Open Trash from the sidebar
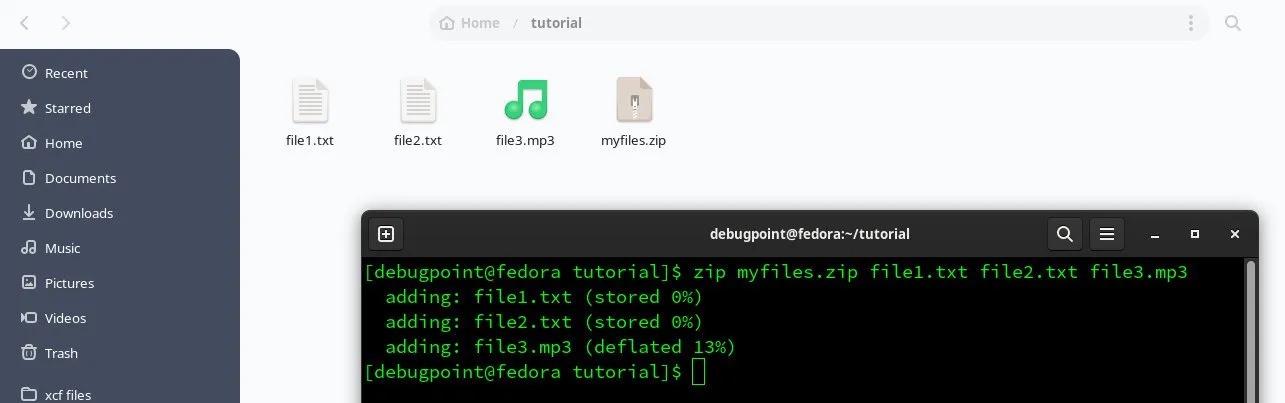Image resolution: width=1285 pixels, height=403 pixels. pos(61,353)
